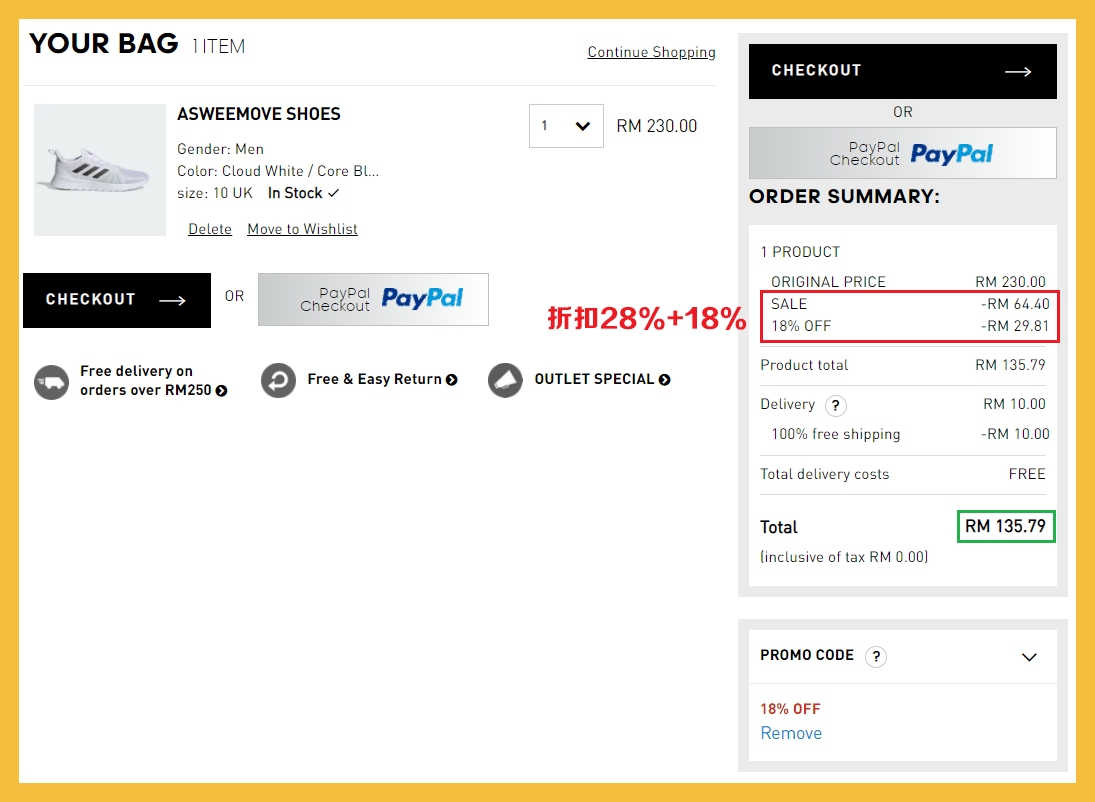Move the shoes to Wishlist

pyautogui.click(x=302, y=229)
